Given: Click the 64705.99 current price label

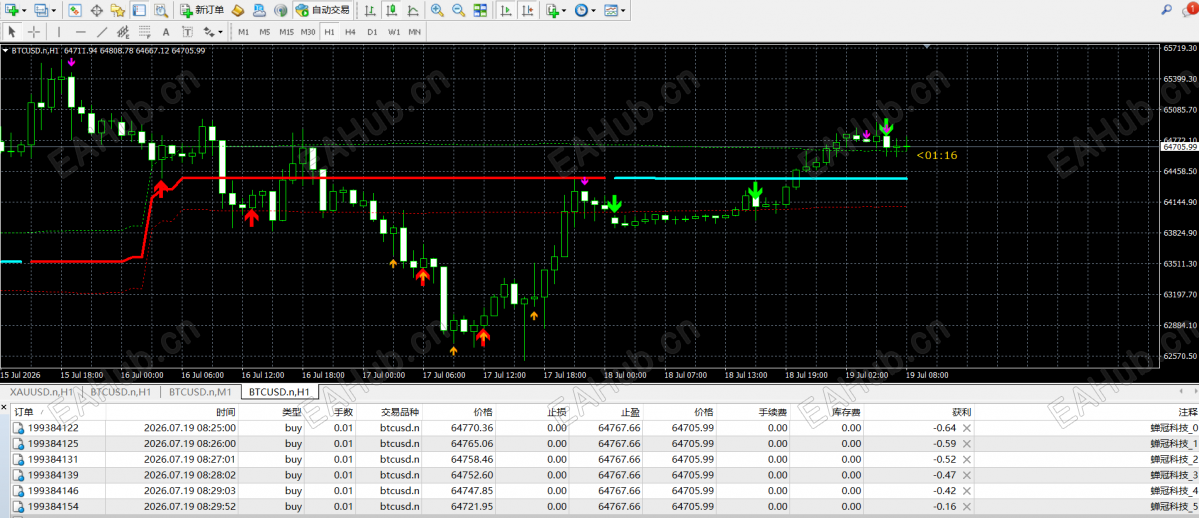Looking at the screenshot, I should [x=1179, y=146].
